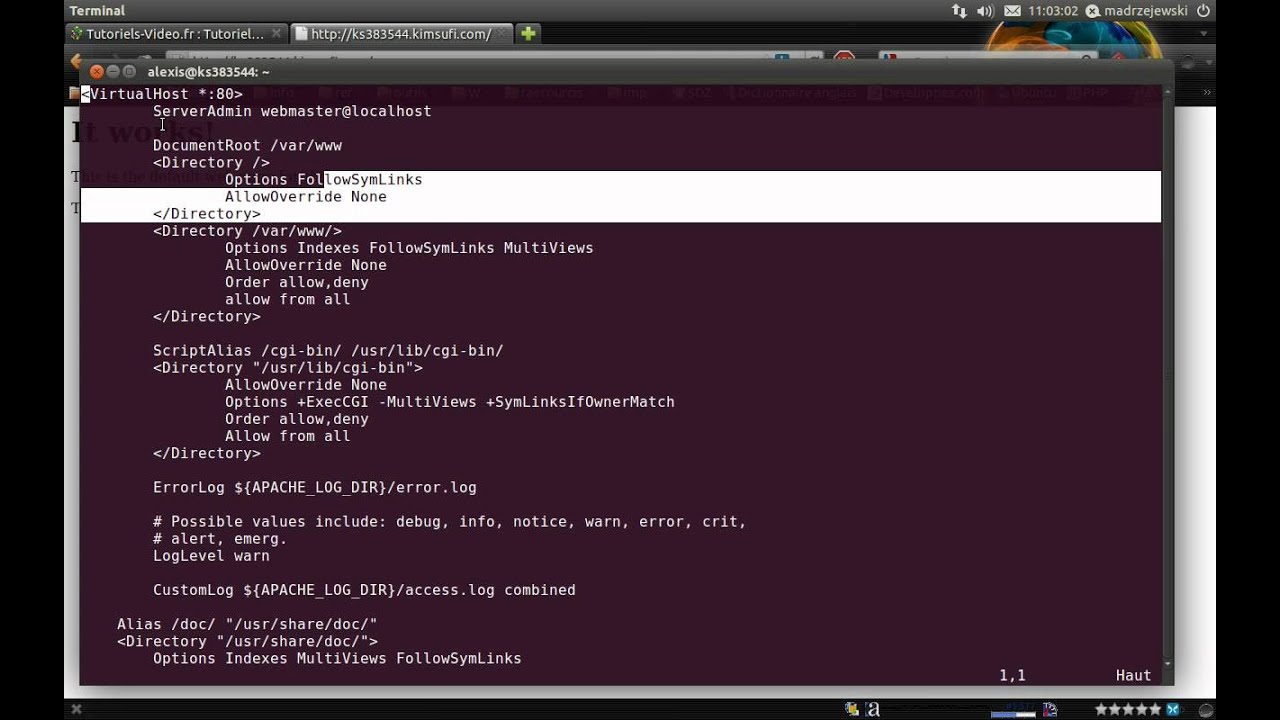This screenshot has width=1280, height=720.
Task: Click the terminal vertical scrollbar track
Action: point(1168,375)
